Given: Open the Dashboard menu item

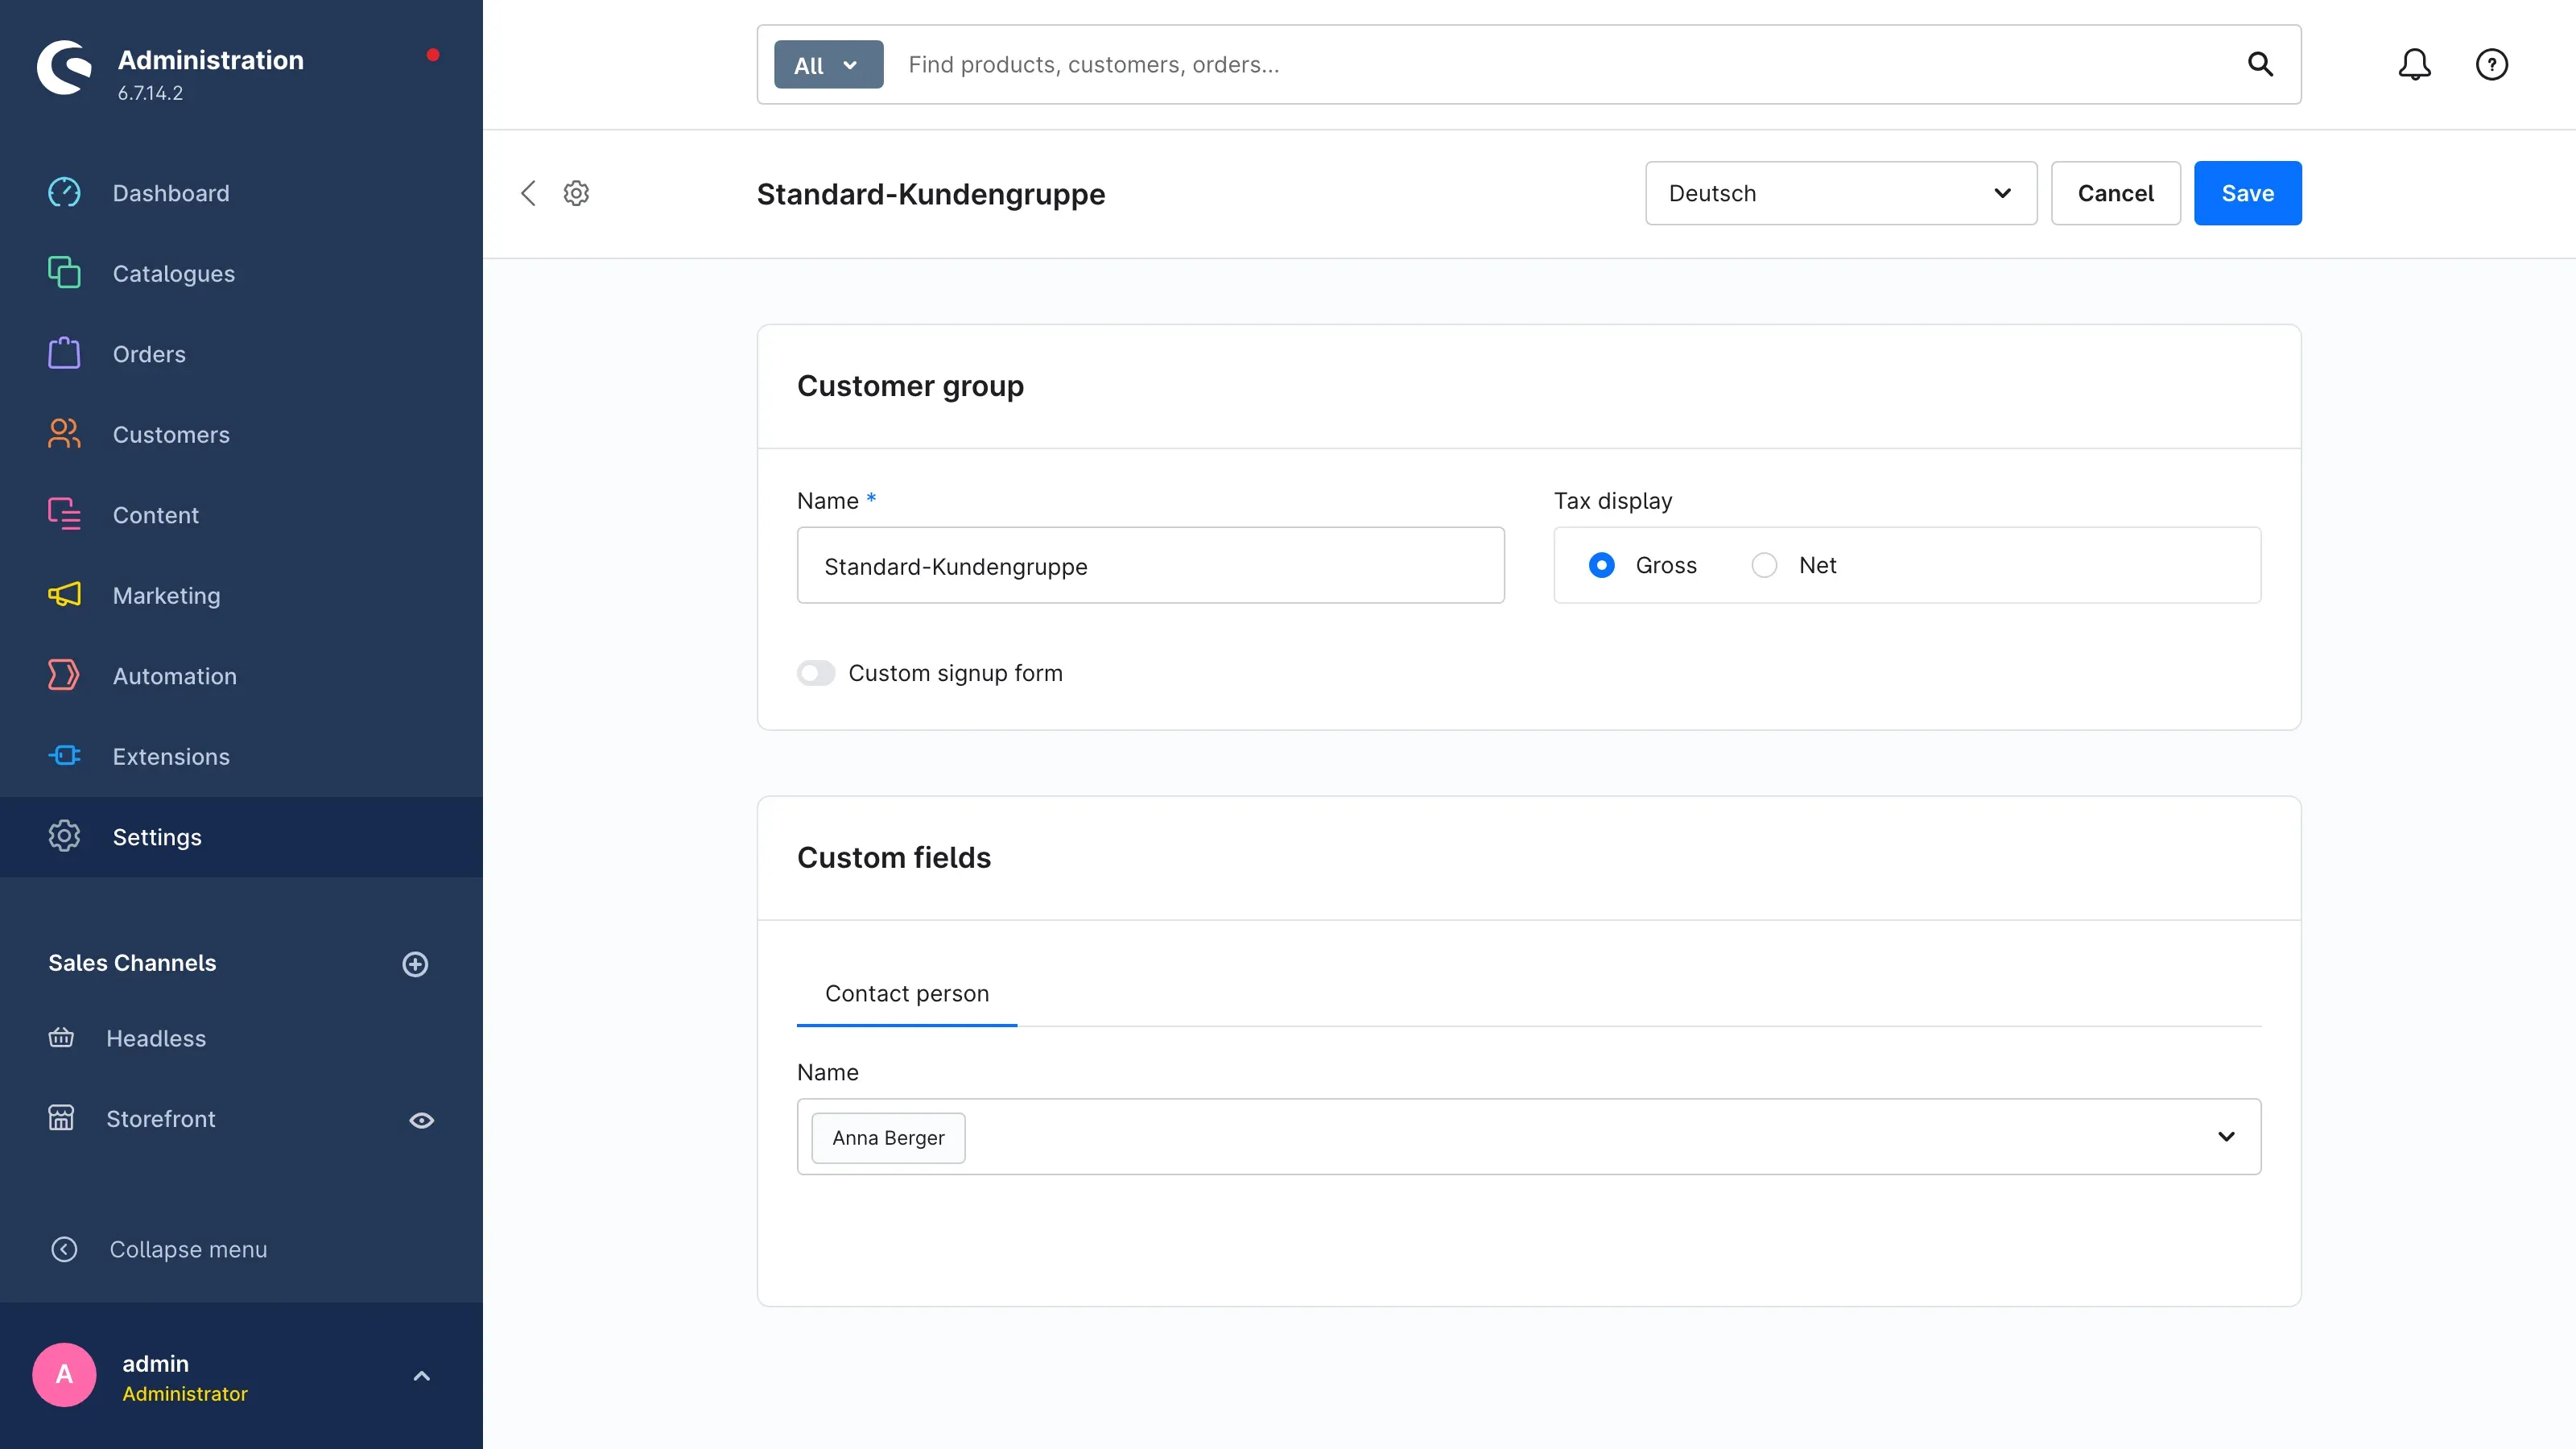Looking at the screenshot, I should 241,193.
